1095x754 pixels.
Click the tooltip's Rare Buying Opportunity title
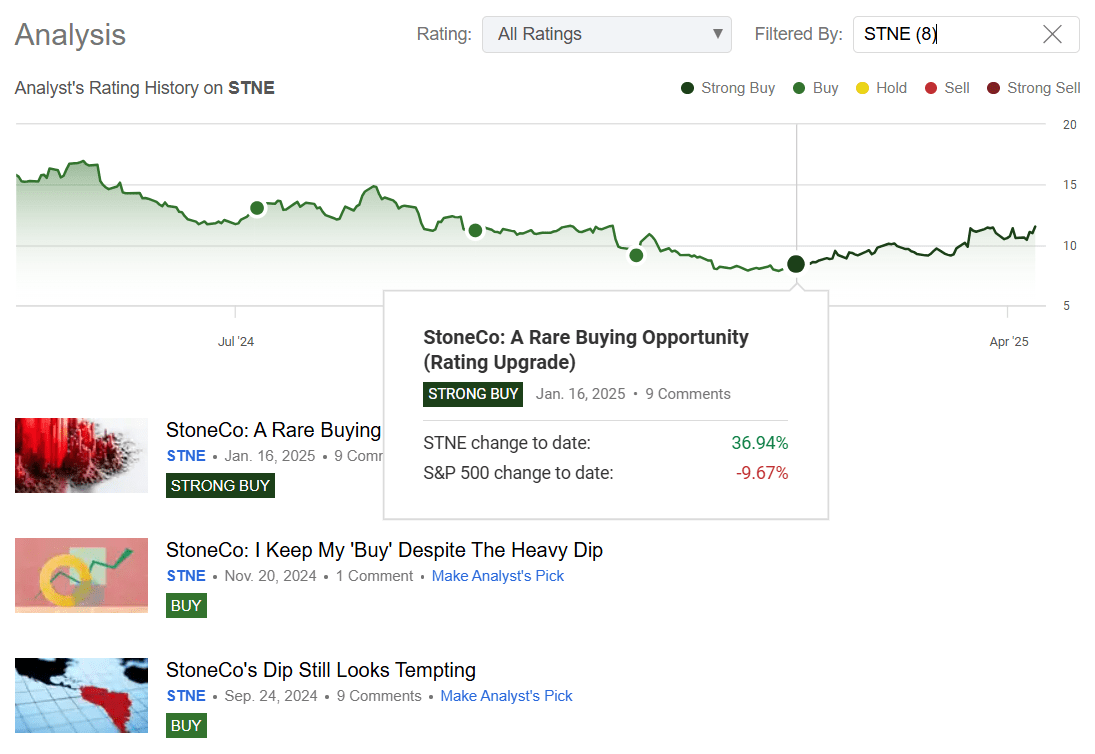coord(586,349)
